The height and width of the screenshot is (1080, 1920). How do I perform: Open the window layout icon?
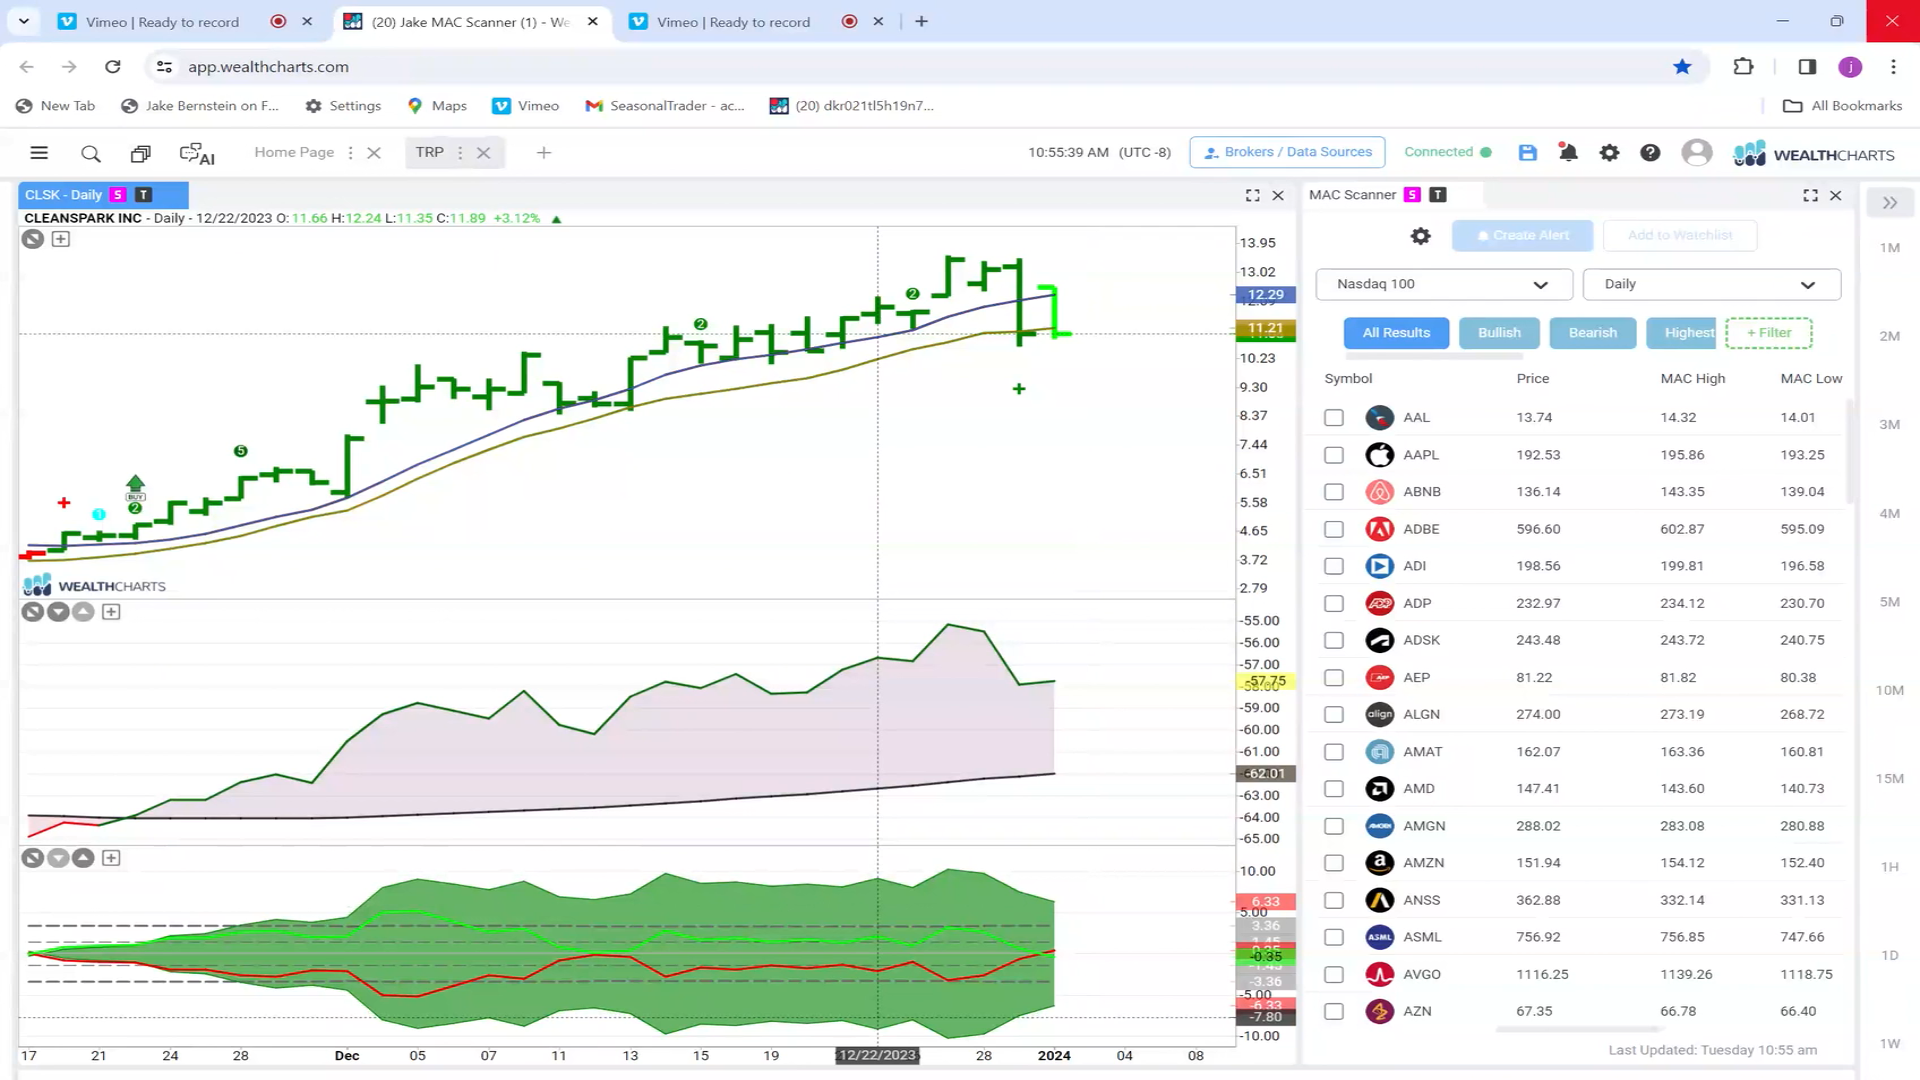pos(140,153)
